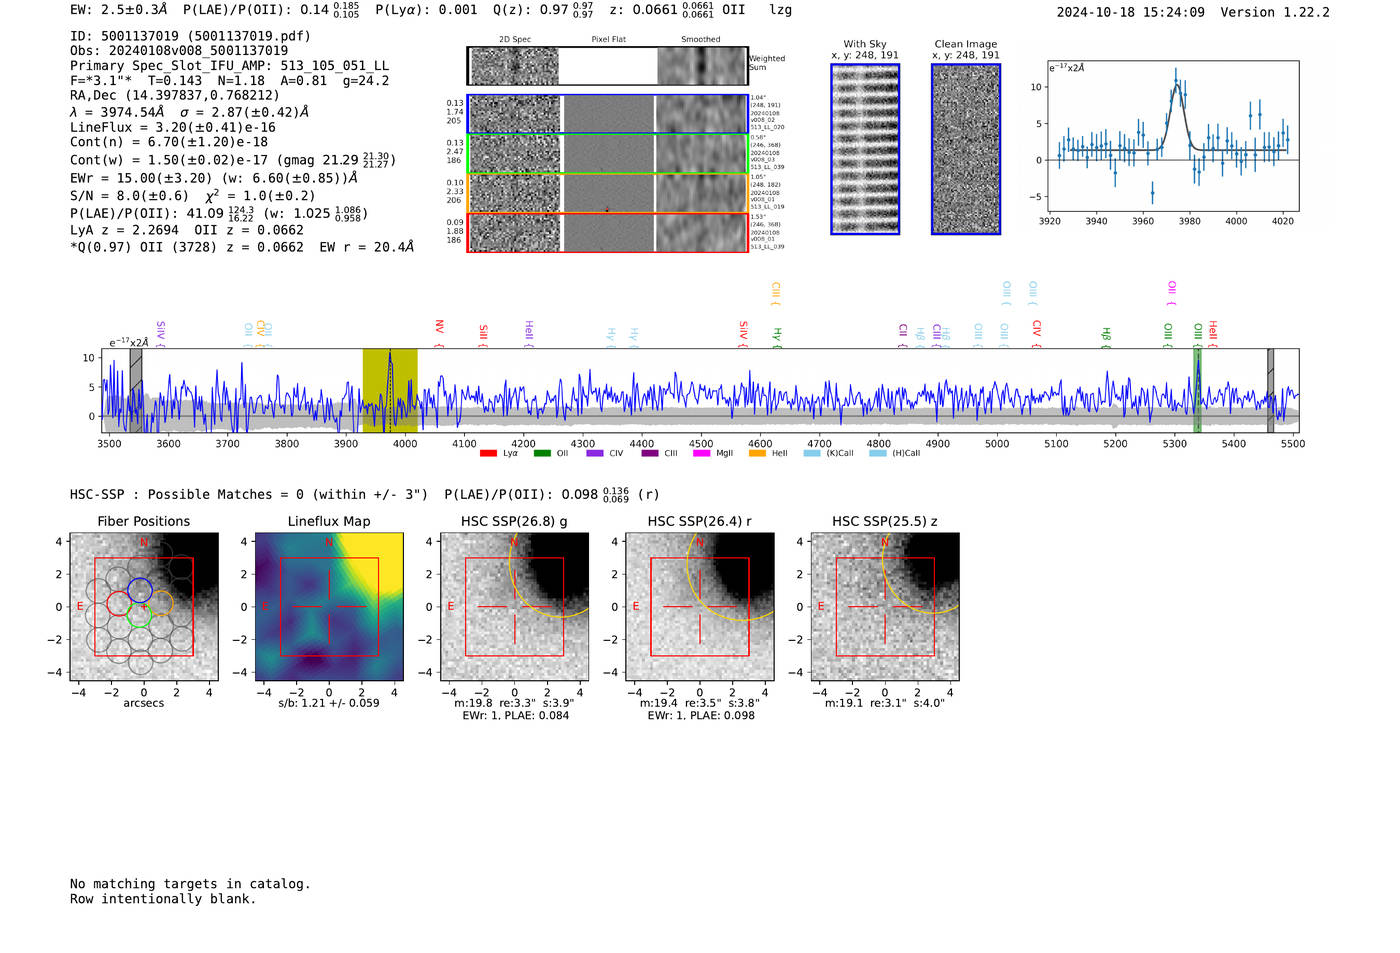The image size is (1400, 953).
Task: Click the Primary Spec_Slot_IFU_AMP line
Action: tap(230, 65)
